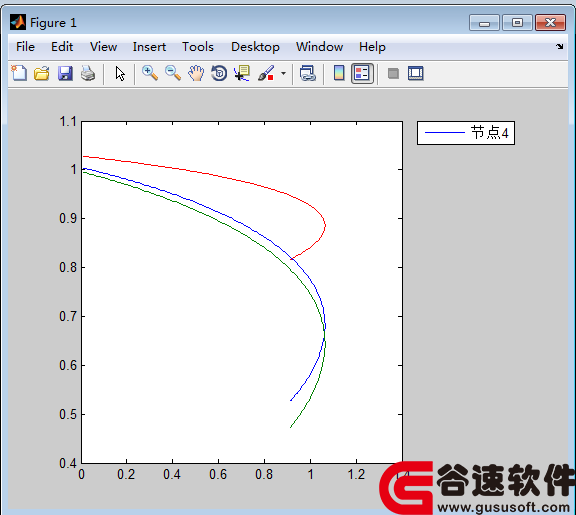Screen dimensions: 576x515
Task: Click the New Figure icon
Action: click(x=19, y=73)
